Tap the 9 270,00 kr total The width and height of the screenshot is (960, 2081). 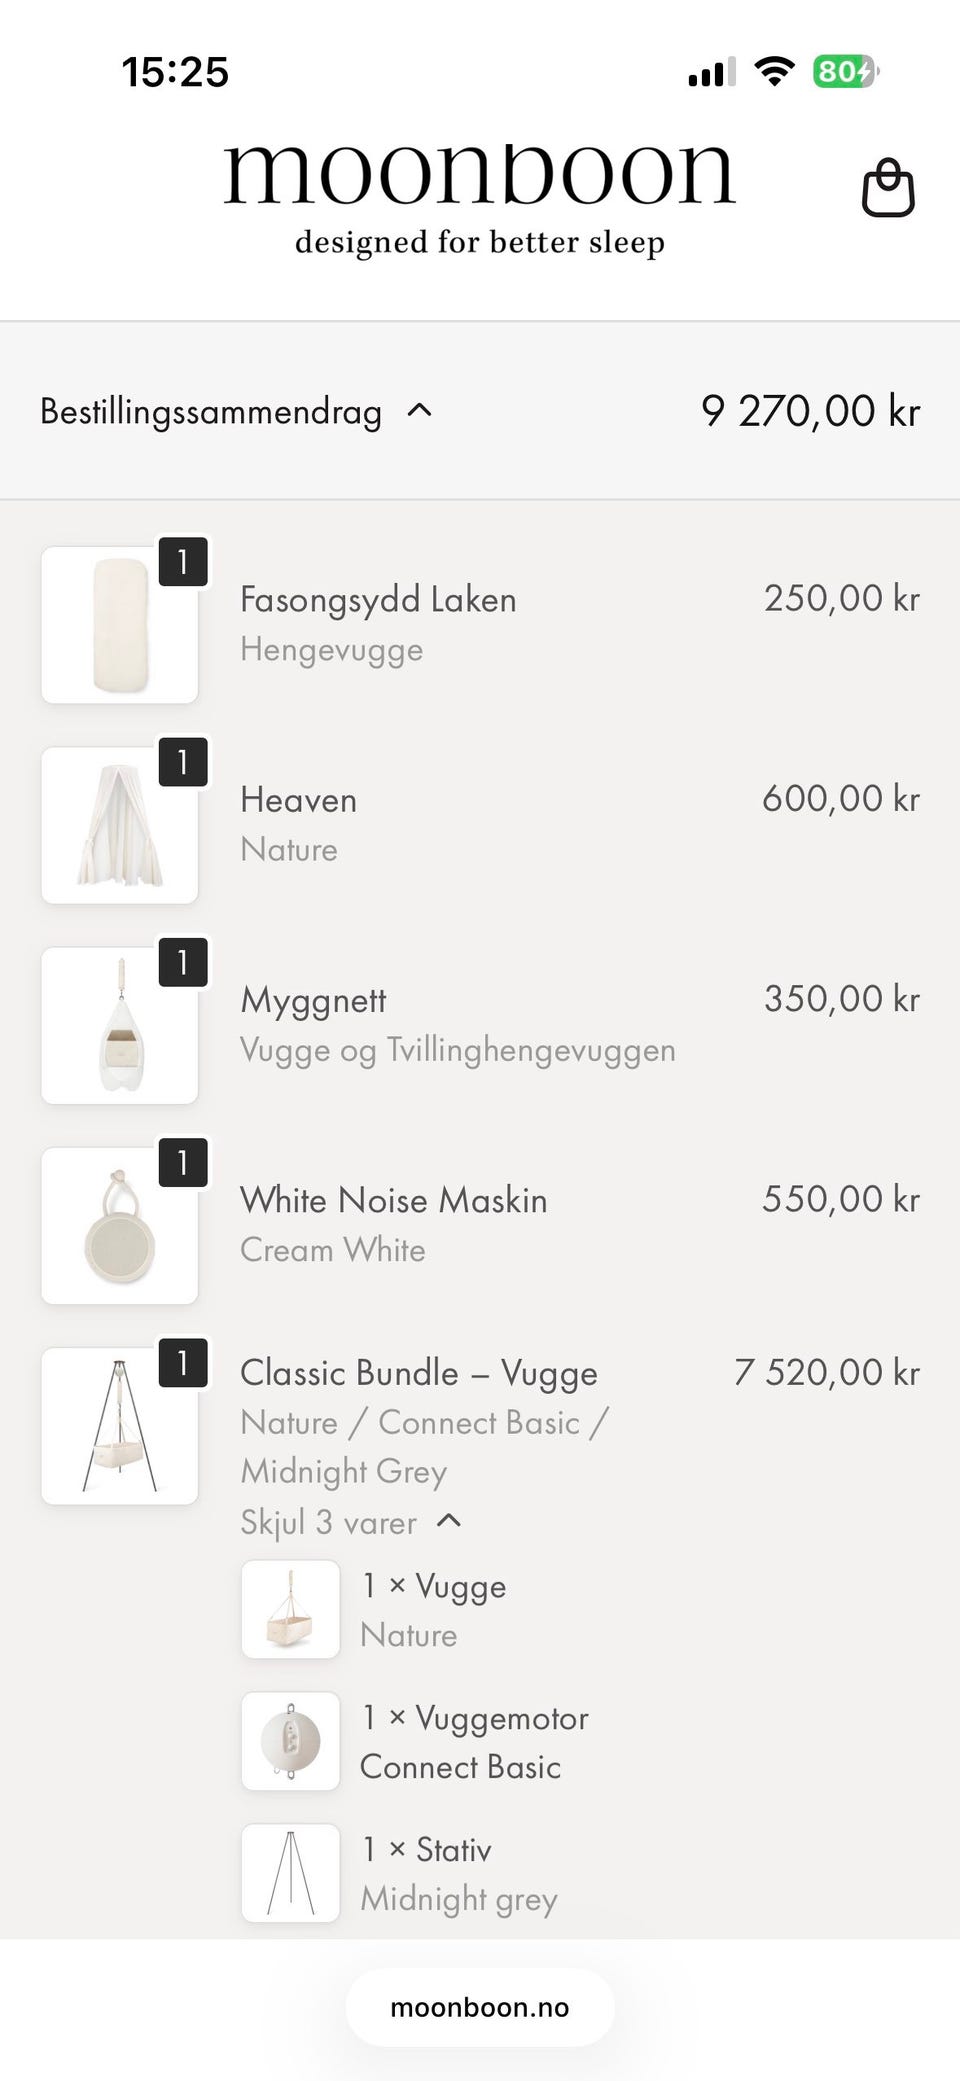click(810, 411)
